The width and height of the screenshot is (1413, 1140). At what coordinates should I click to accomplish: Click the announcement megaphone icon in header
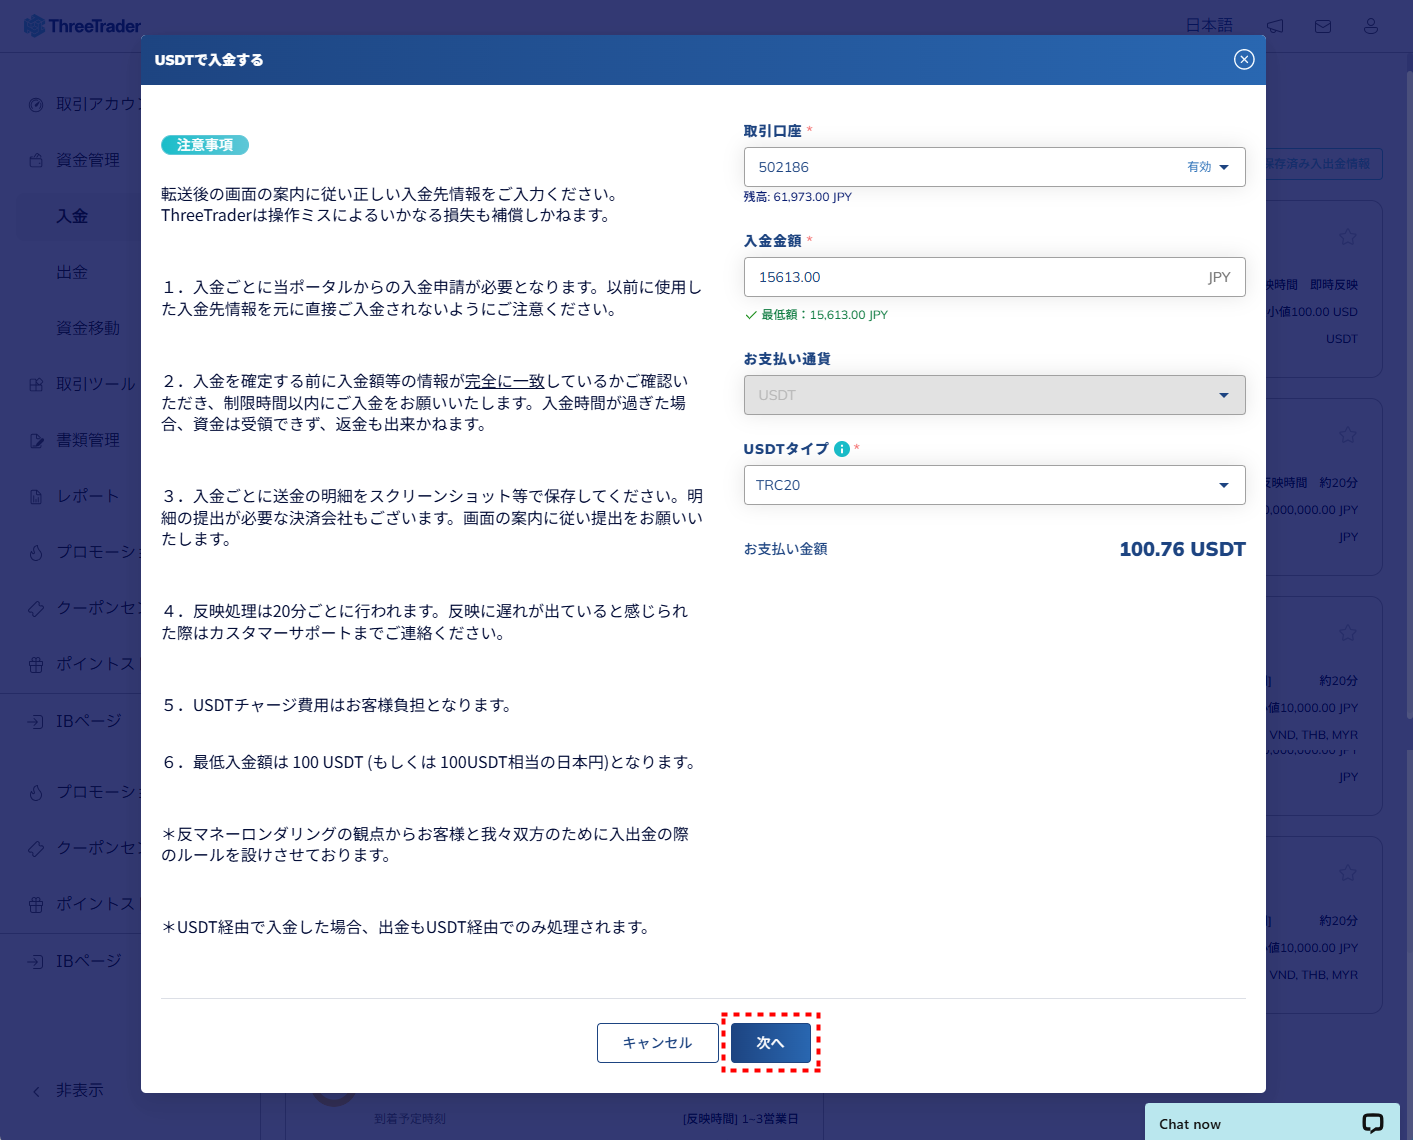1275,26
